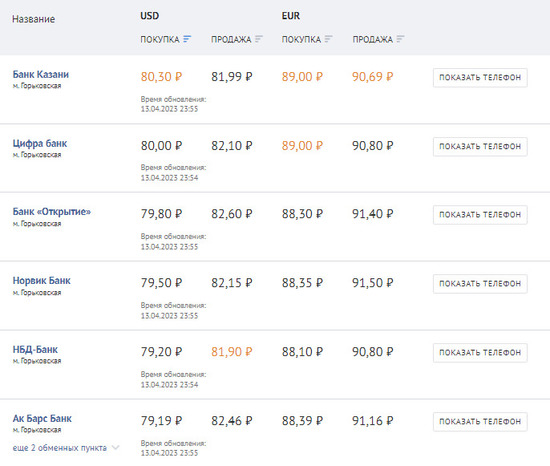Screen dimensions: 550x466
Task: Show phone for Ак Барс Банк
Action: click(480, 421)
